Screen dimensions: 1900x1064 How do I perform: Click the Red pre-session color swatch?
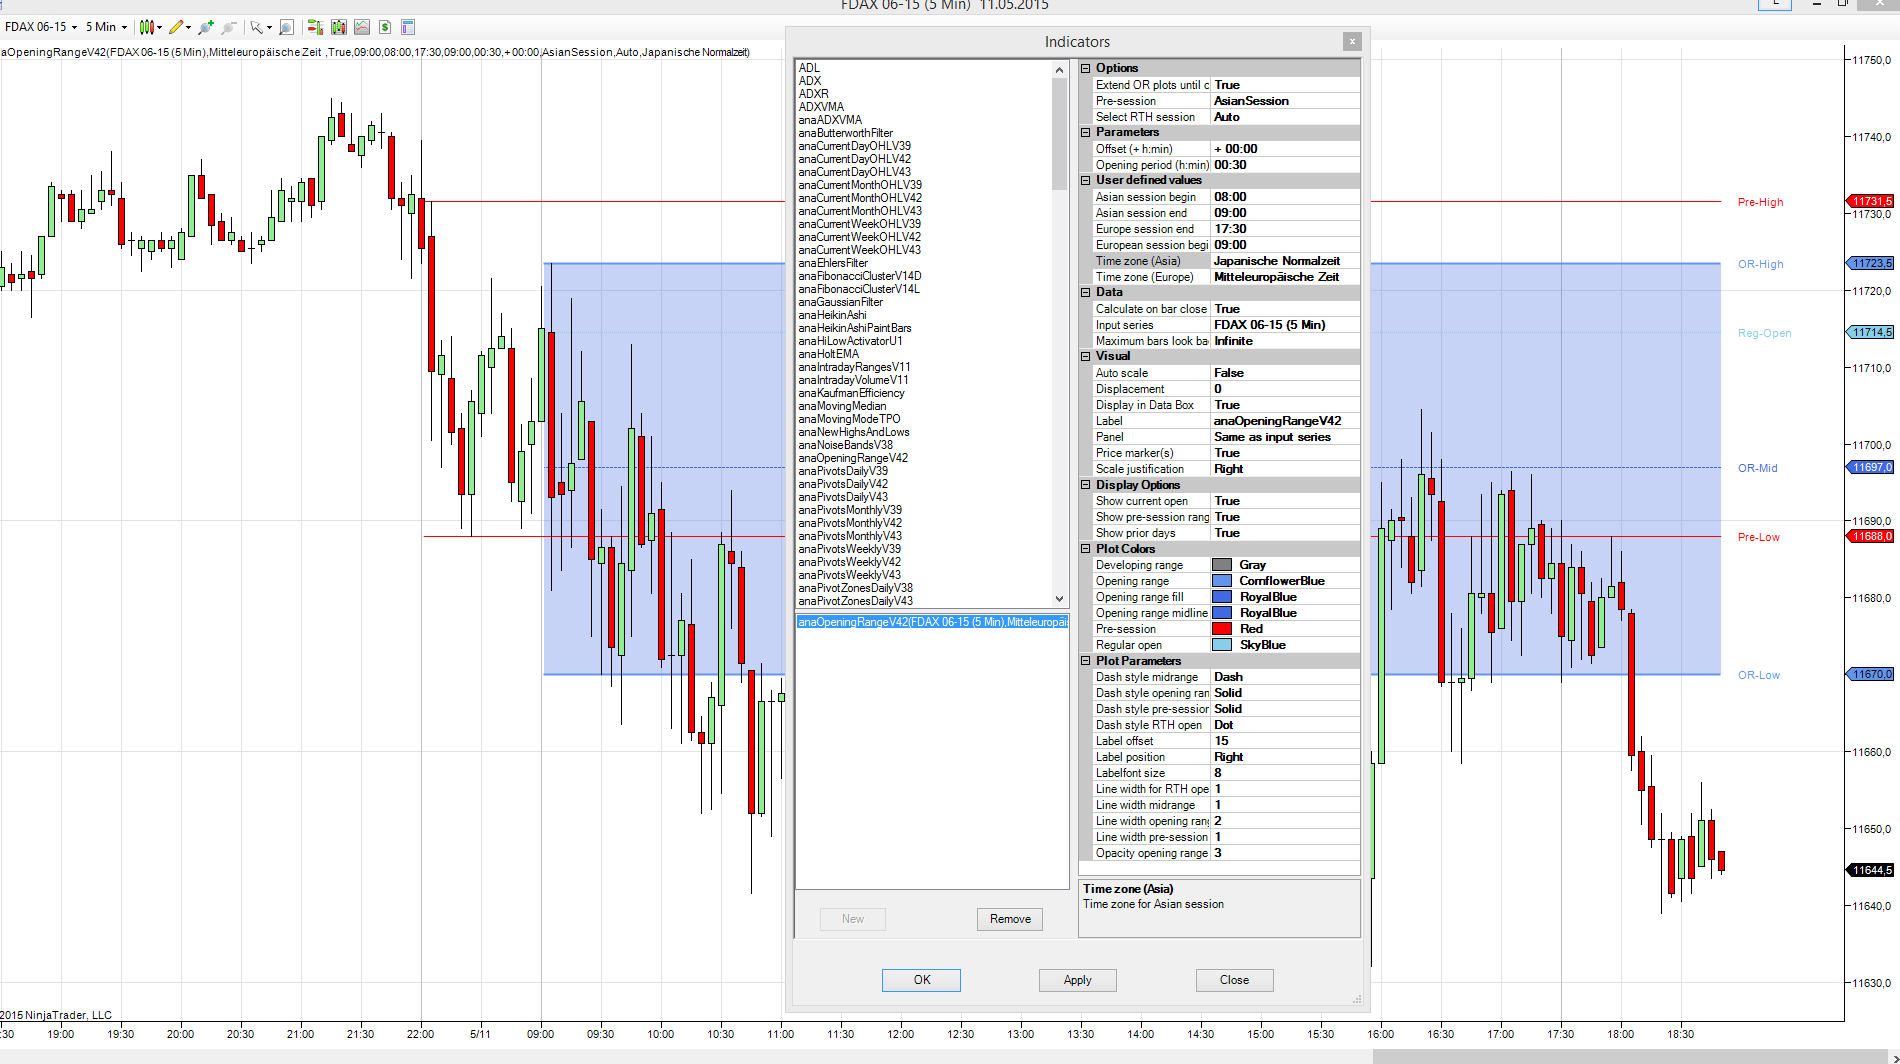click(1222, 629)
